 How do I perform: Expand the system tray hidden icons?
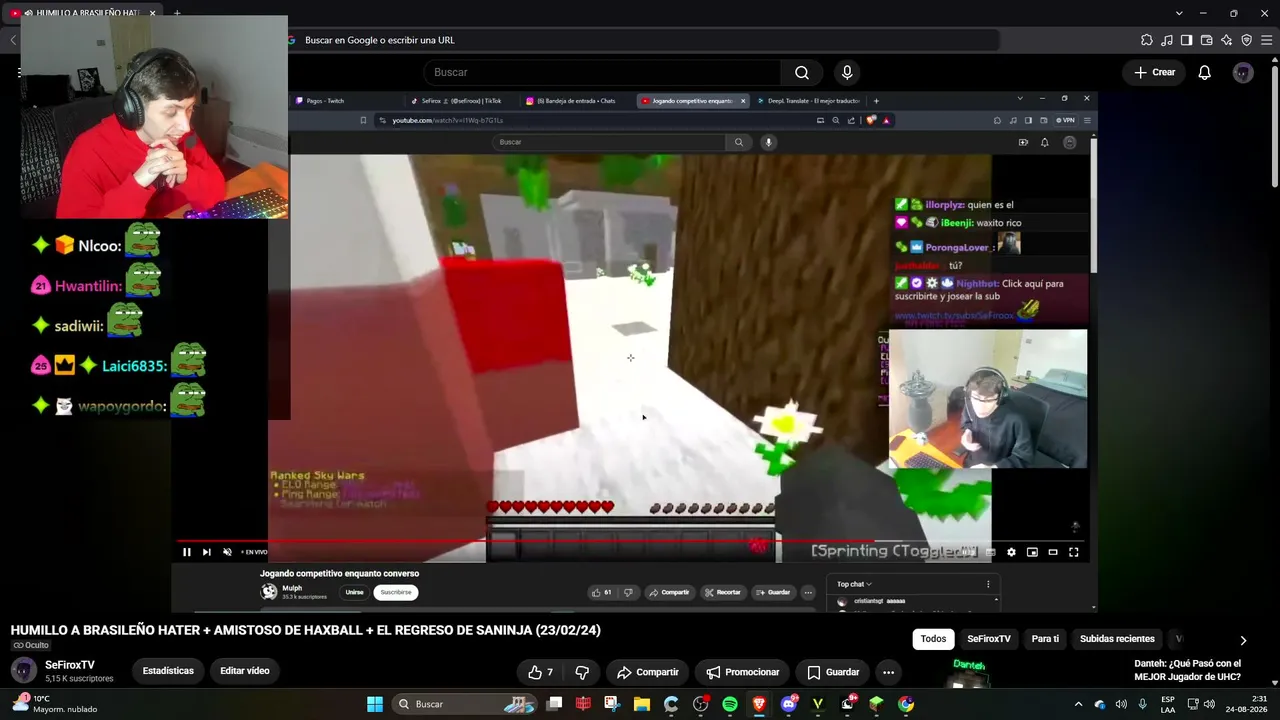(1078, 704)
